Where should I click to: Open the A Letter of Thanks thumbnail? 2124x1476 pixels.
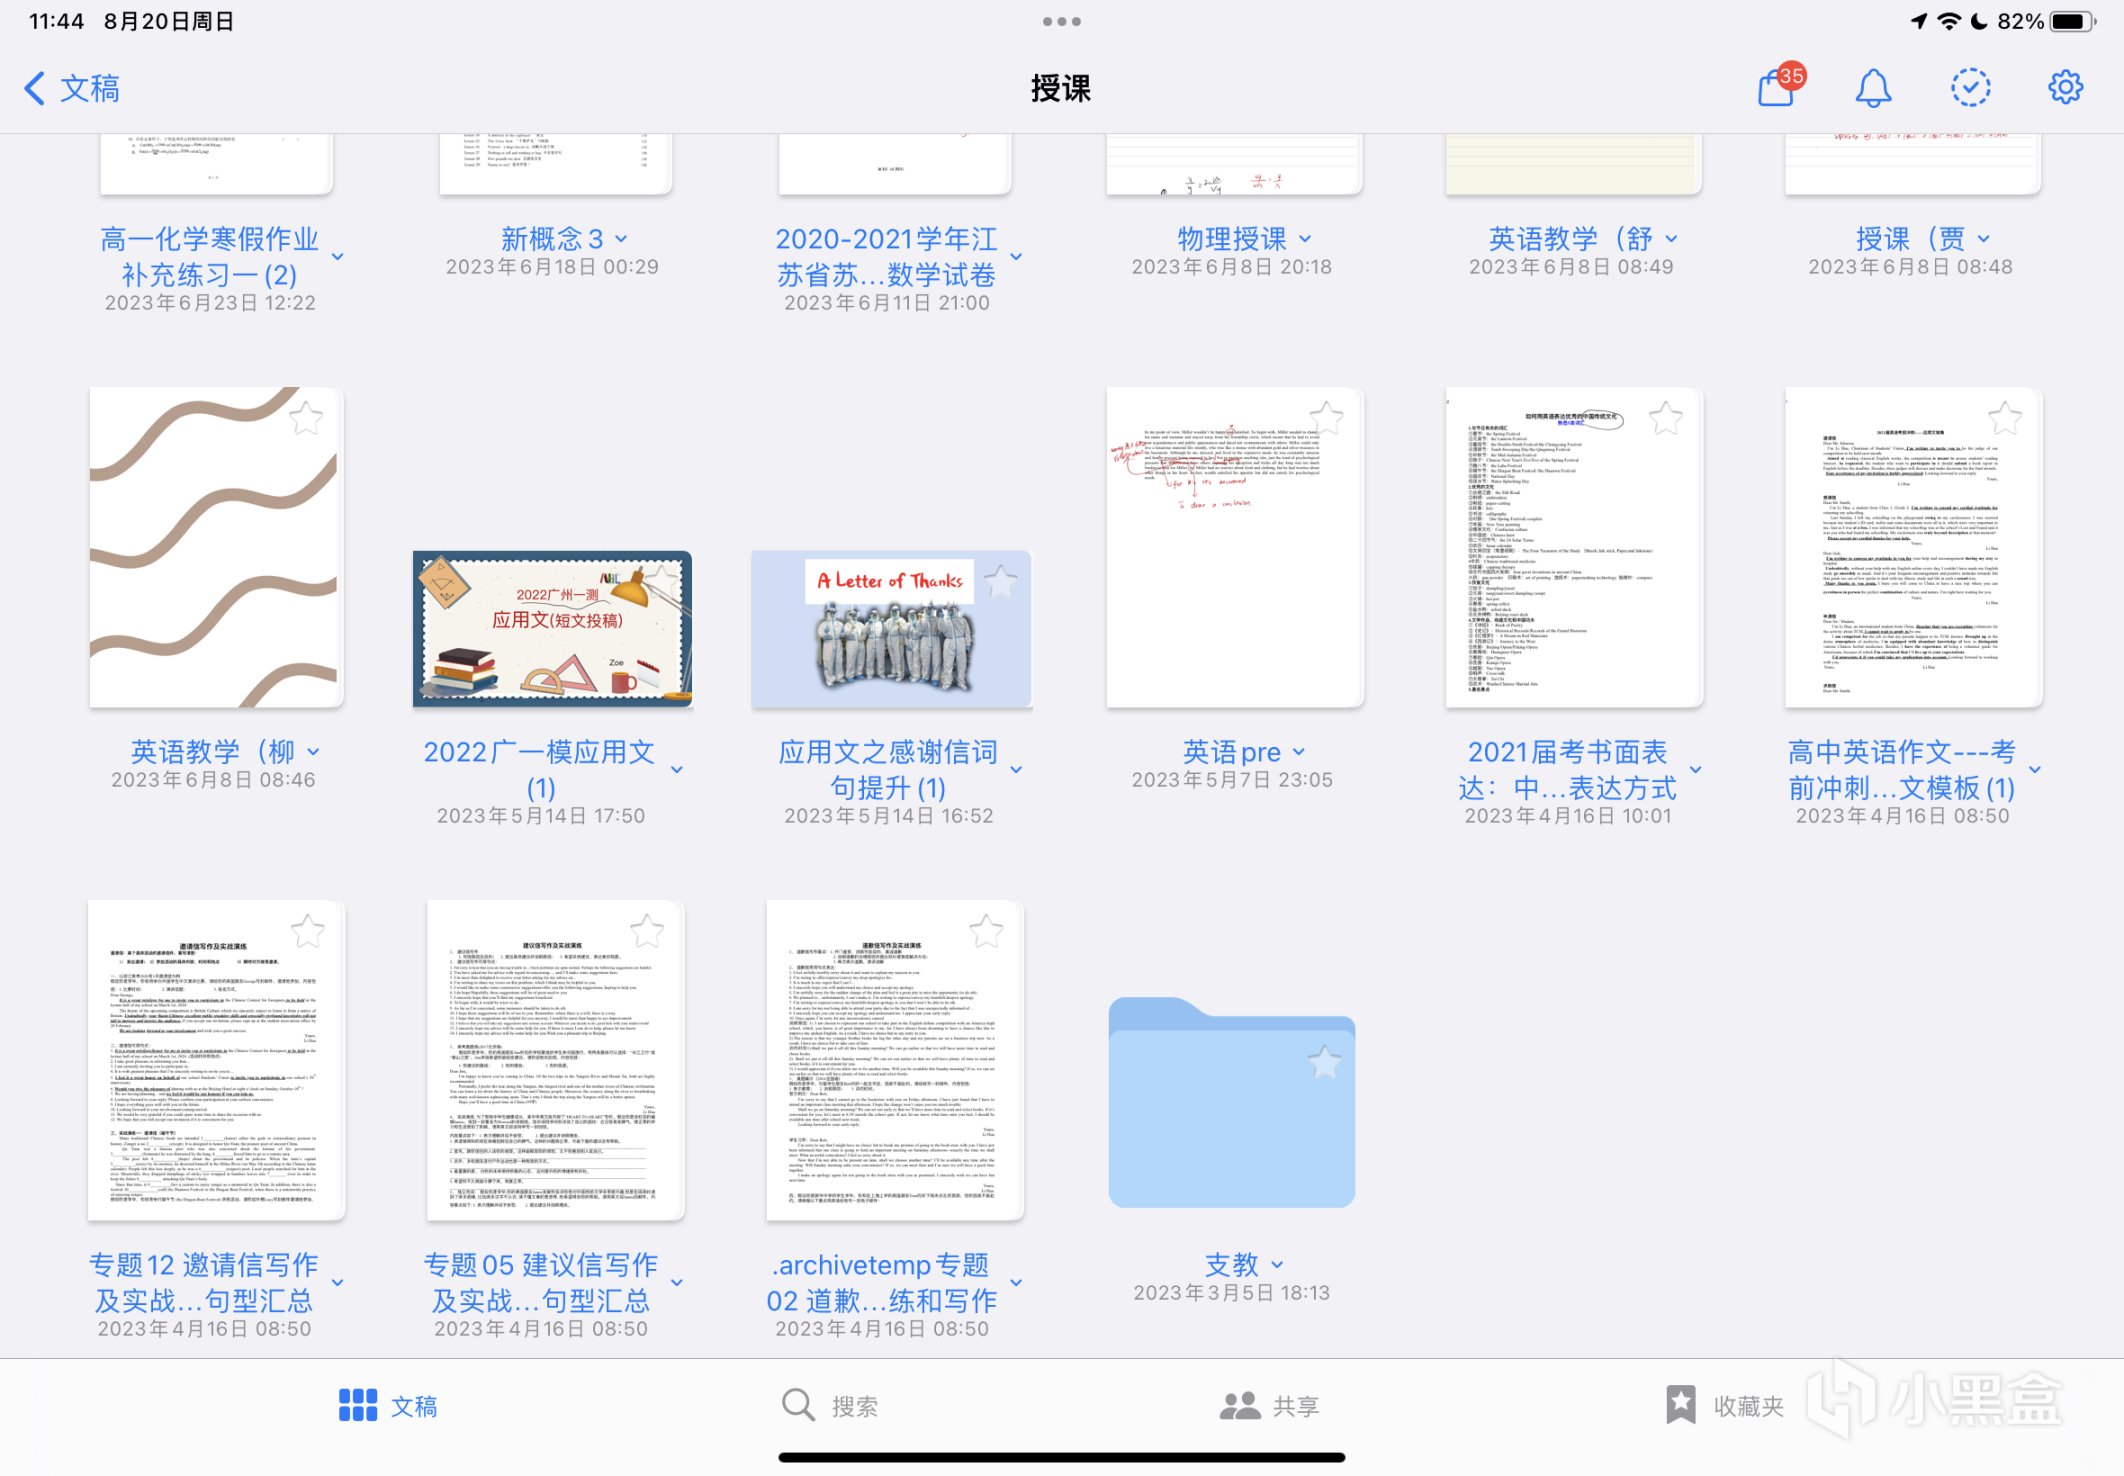(891, 629)
